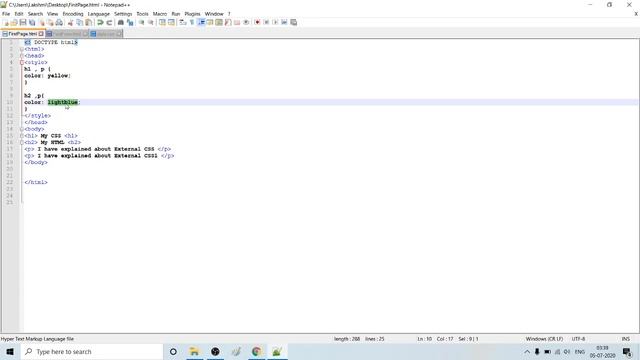Click the Copy toolbar icon
640x360 pixels.
pyautogui.click(x=80, y=22)
